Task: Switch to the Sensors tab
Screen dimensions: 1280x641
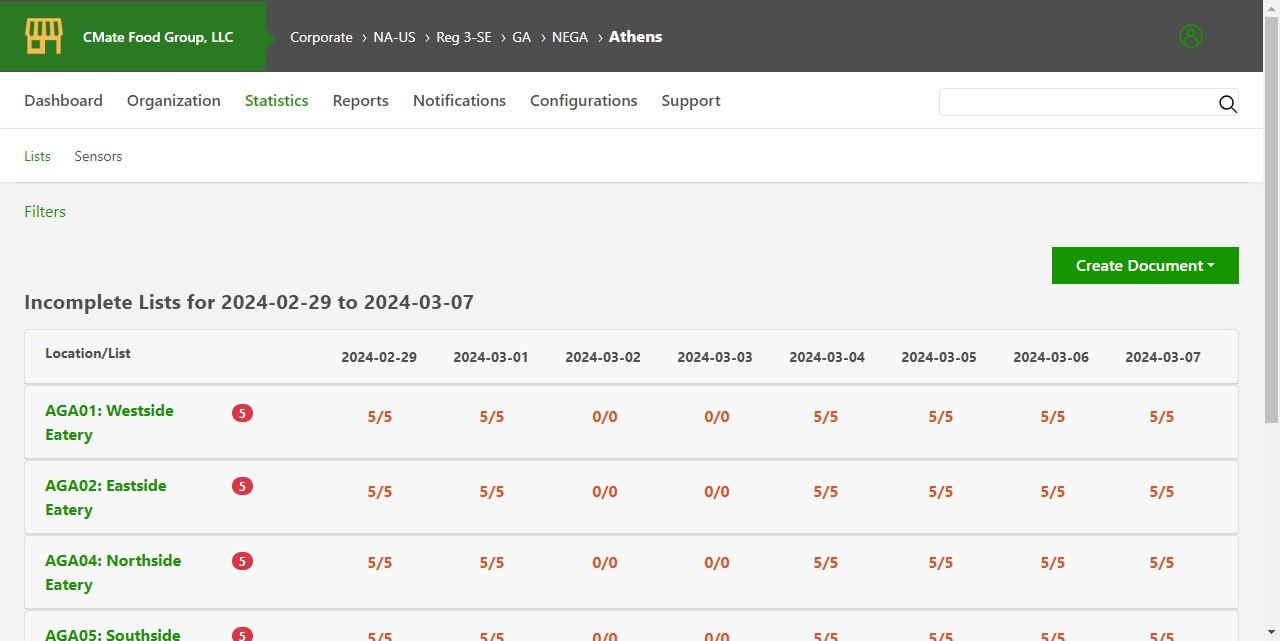Action: point(97,156)
